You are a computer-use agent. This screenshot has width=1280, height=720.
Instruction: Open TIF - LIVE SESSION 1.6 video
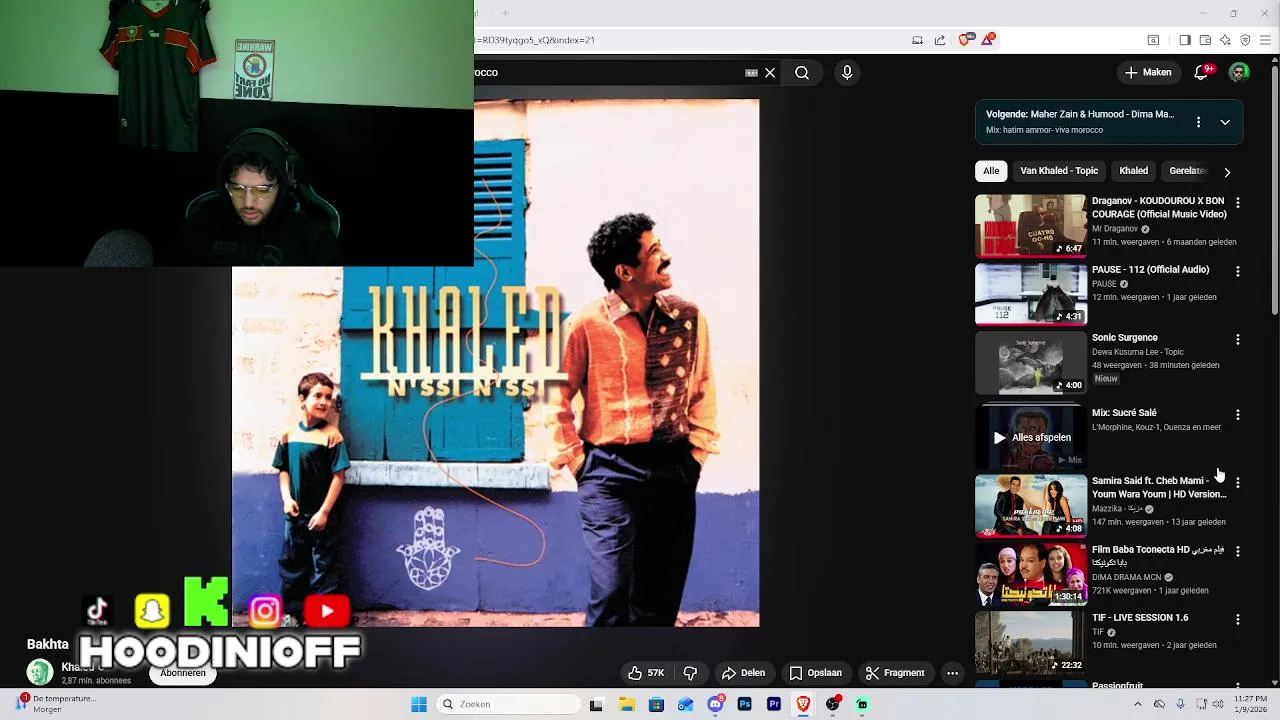(x=1031, y=643)
